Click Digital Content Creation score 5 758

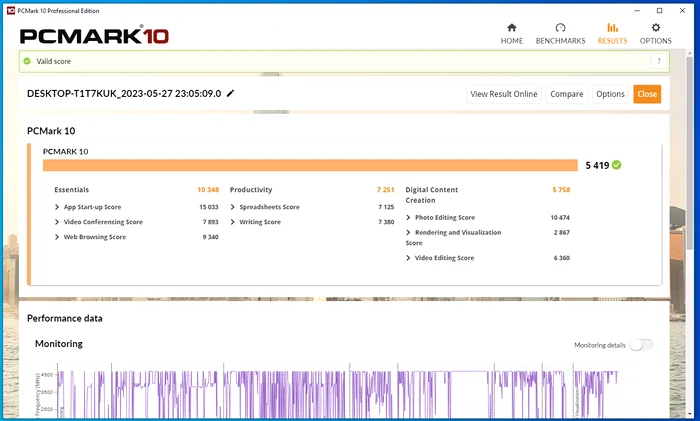561,190
